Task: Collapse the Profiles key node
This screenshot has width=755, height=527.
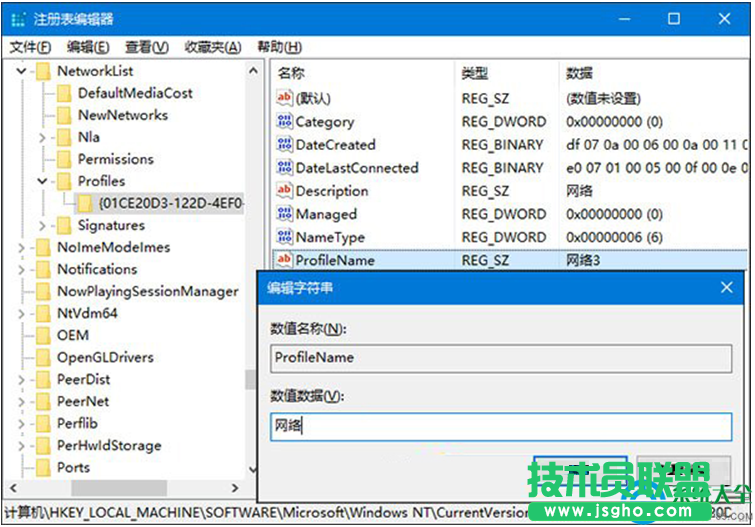Action: coord(43,181)
